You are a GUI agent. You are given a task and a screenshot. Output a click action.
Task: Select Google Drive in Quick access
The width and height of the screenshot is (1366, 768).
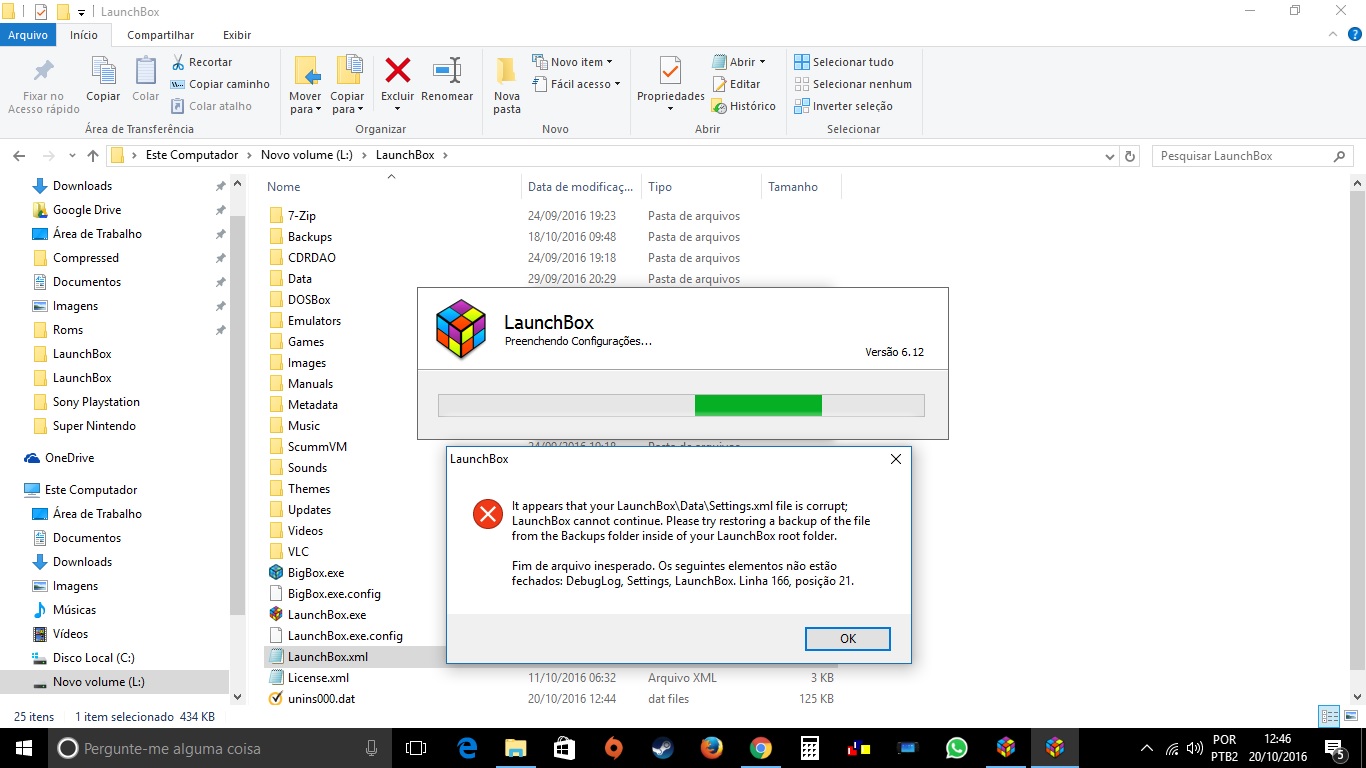coord(87,210)
